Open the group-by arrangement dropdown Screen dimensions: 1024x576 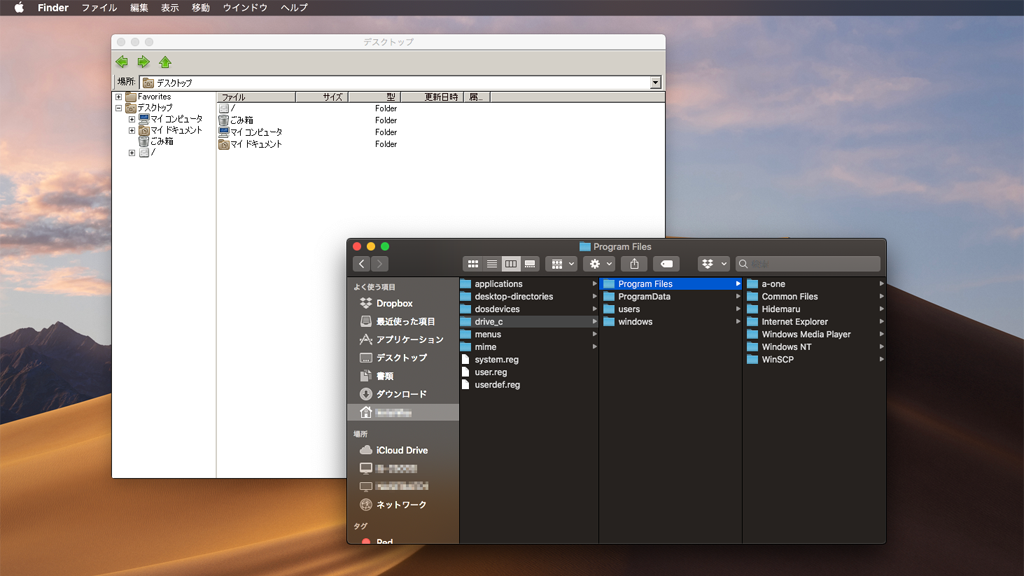point(562,264)
